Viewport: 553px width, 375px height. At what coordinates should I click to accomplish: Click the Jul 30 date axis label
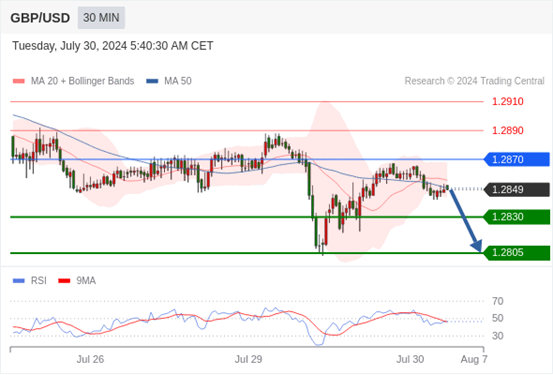410,359
